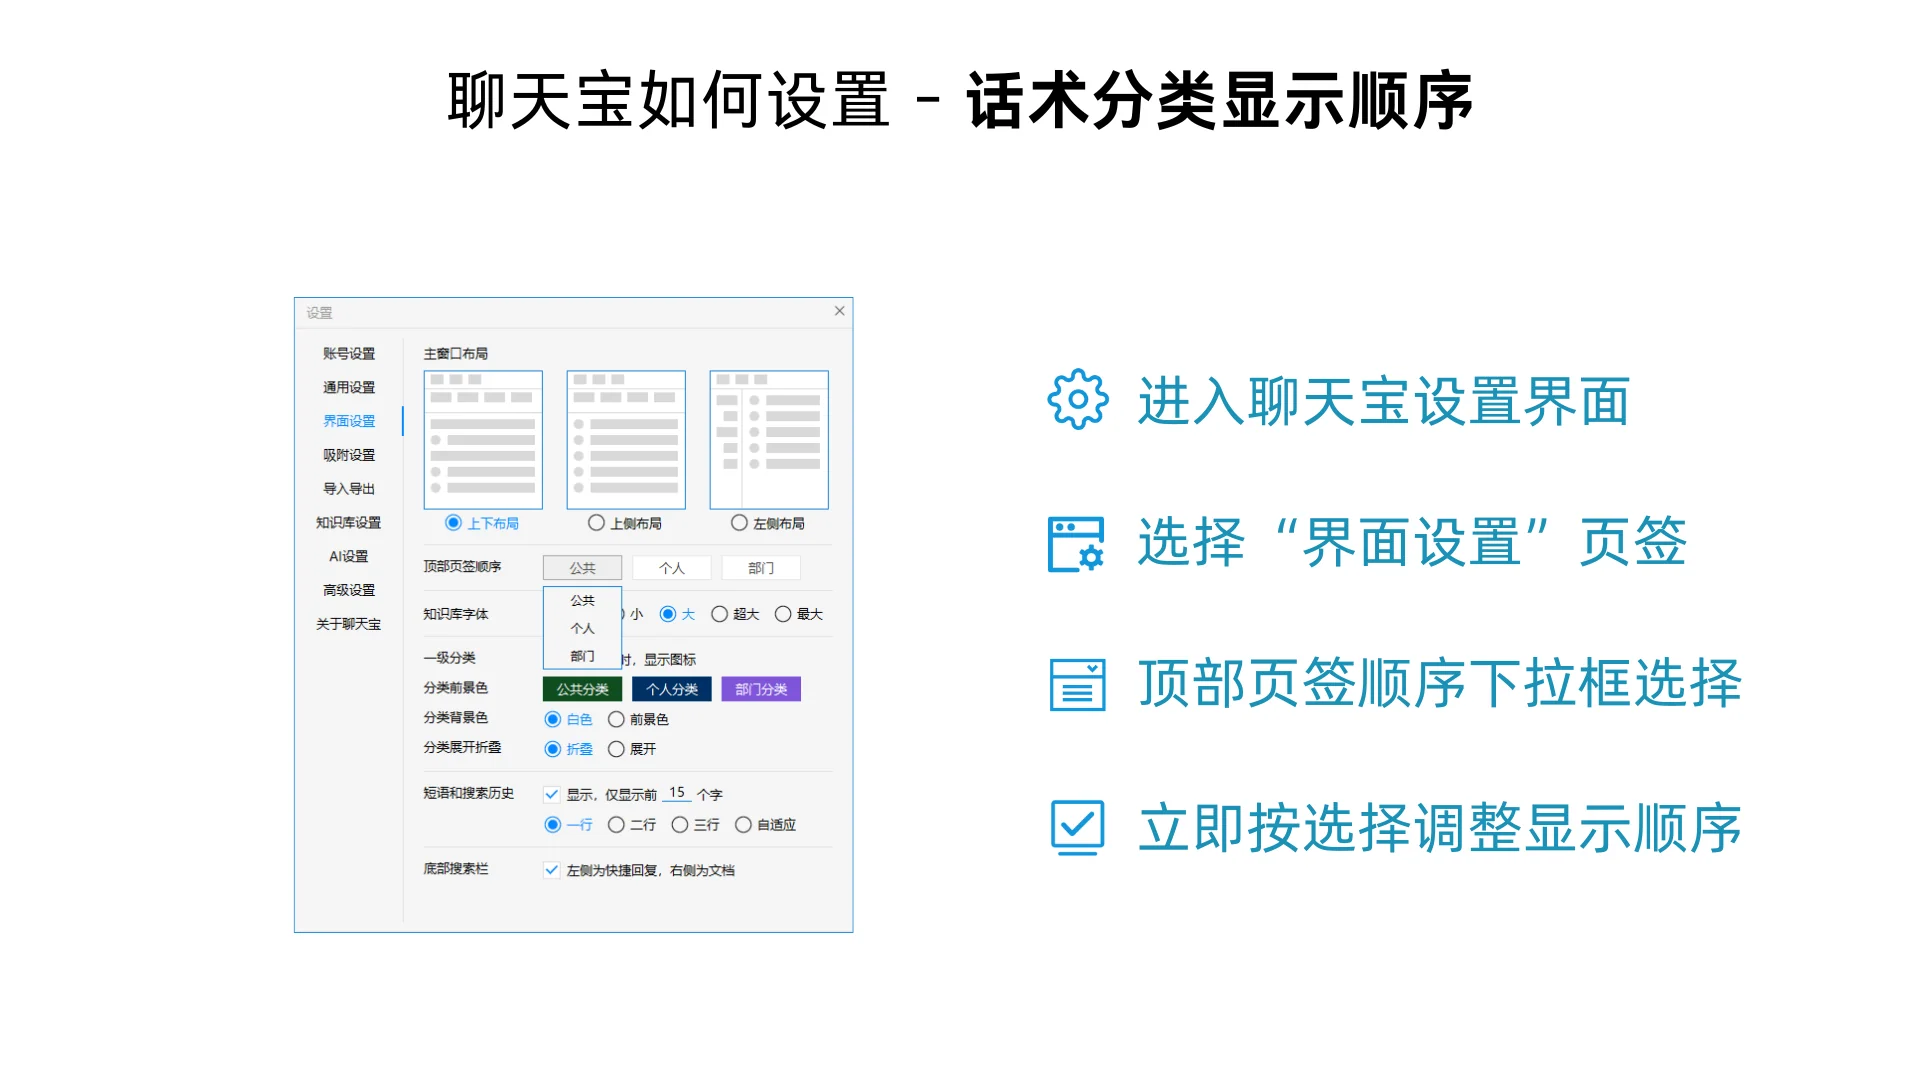Viewport: 1920px width, 1080px height.
Task: Select the 左侧布局 radio button
Action: point(739,523)
